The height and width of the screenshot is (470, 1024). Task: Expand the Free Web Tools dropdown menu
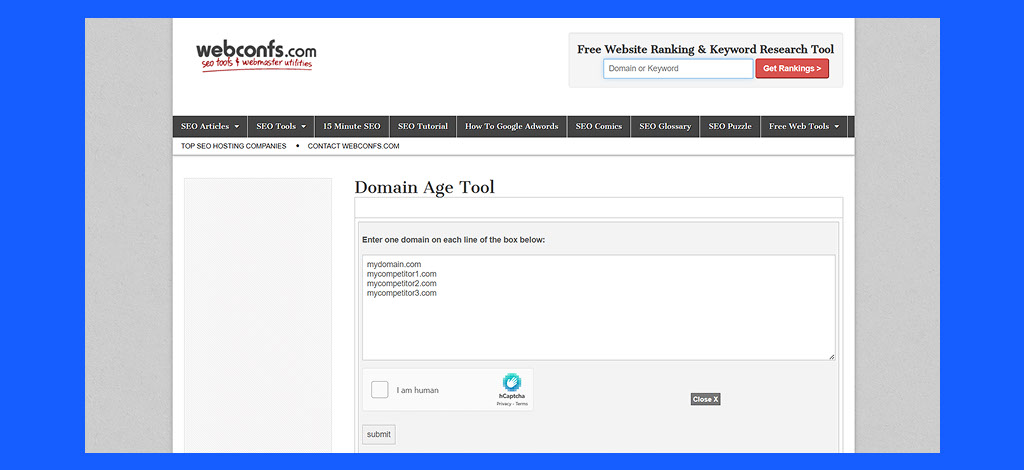[804, 127]
